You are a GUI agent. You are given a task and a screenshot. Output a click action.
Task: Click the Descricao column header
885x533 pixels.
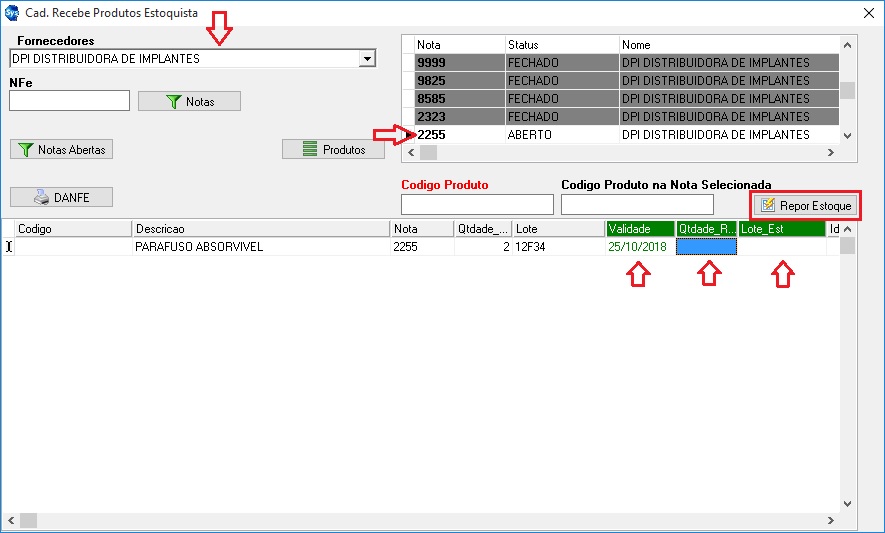[260, 229]
